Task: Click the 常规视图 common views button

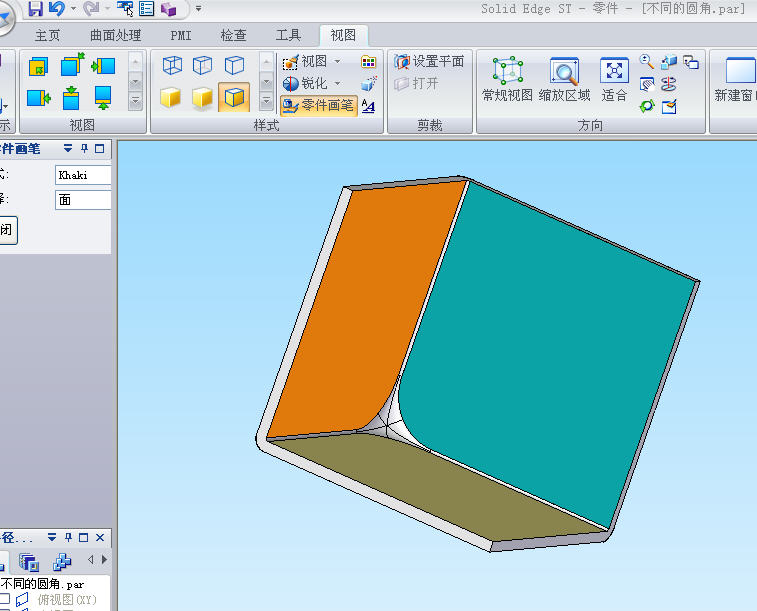Action: click(x=507, y=79)
